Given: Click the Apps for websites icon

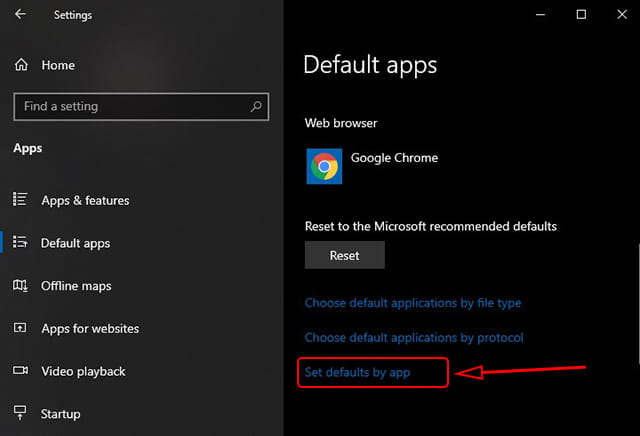Looking at the screenshot, I should (20, 328).
